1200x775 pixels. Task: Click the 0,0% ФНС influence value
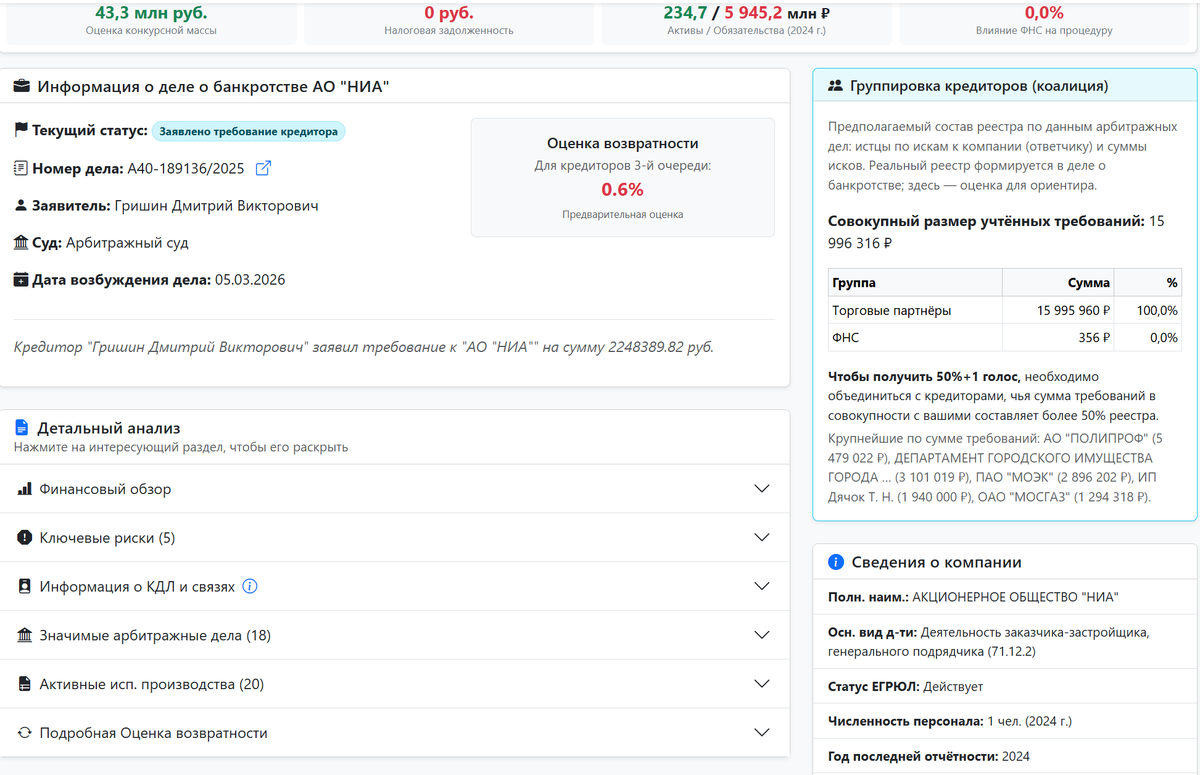(x=1044, y=13)
